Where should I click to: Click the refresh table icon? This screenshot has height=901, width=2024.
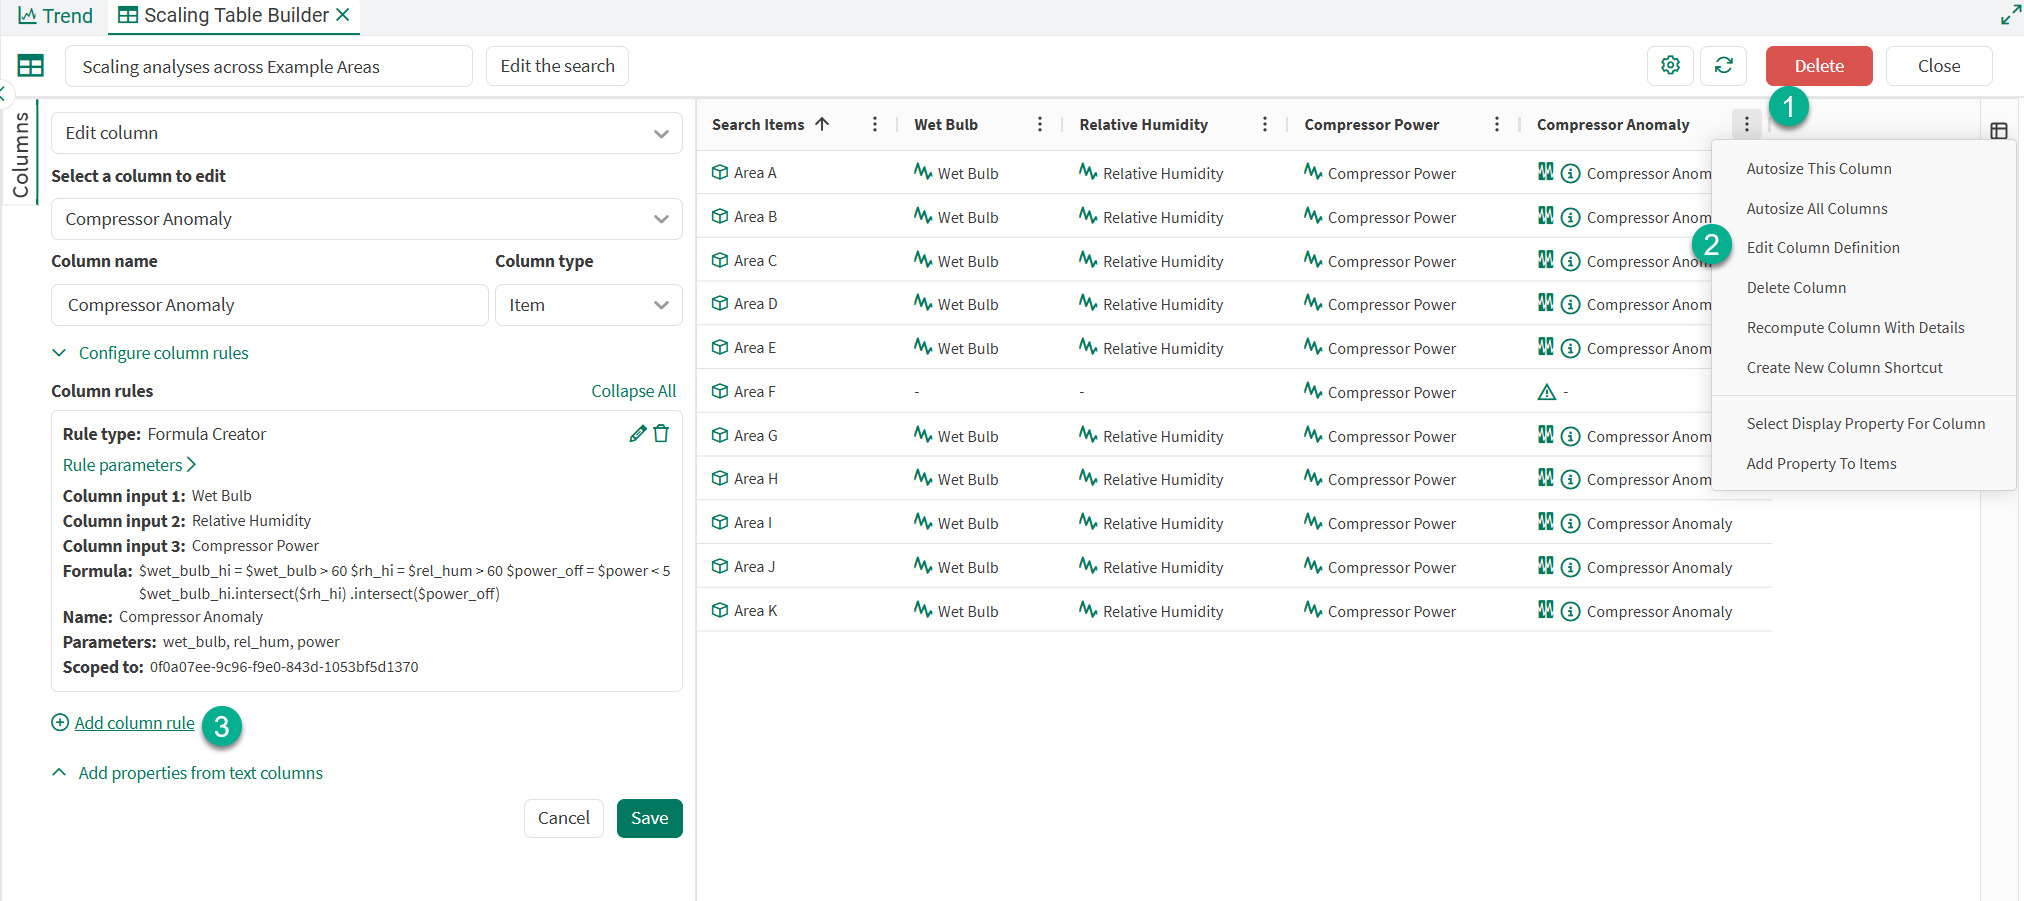coord(1723,65)
